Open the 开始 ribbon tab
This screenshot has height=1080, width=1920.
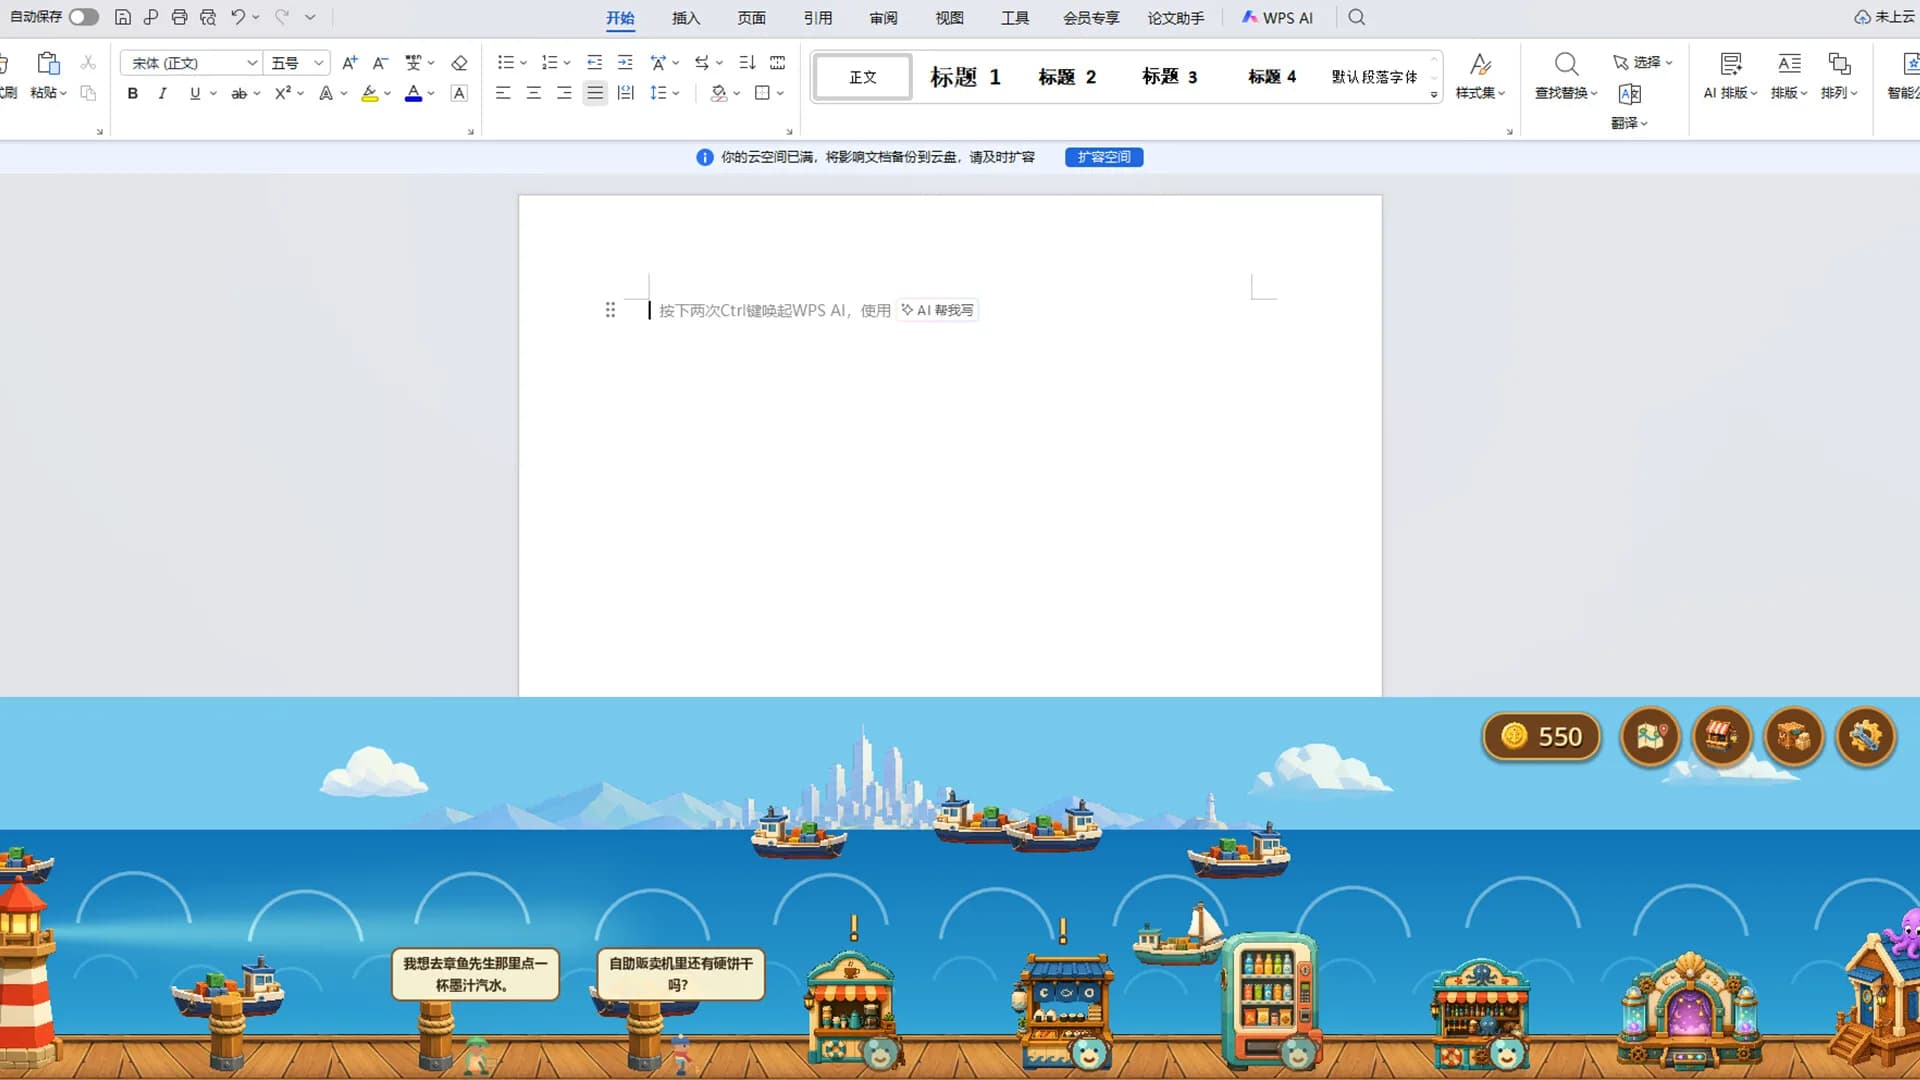point(620,18)
